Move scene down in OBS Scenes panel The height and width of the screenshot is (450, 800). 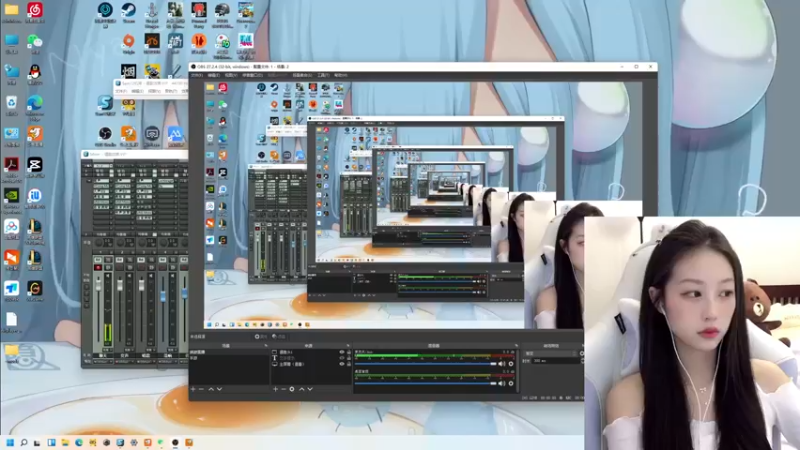pos(219,389)
